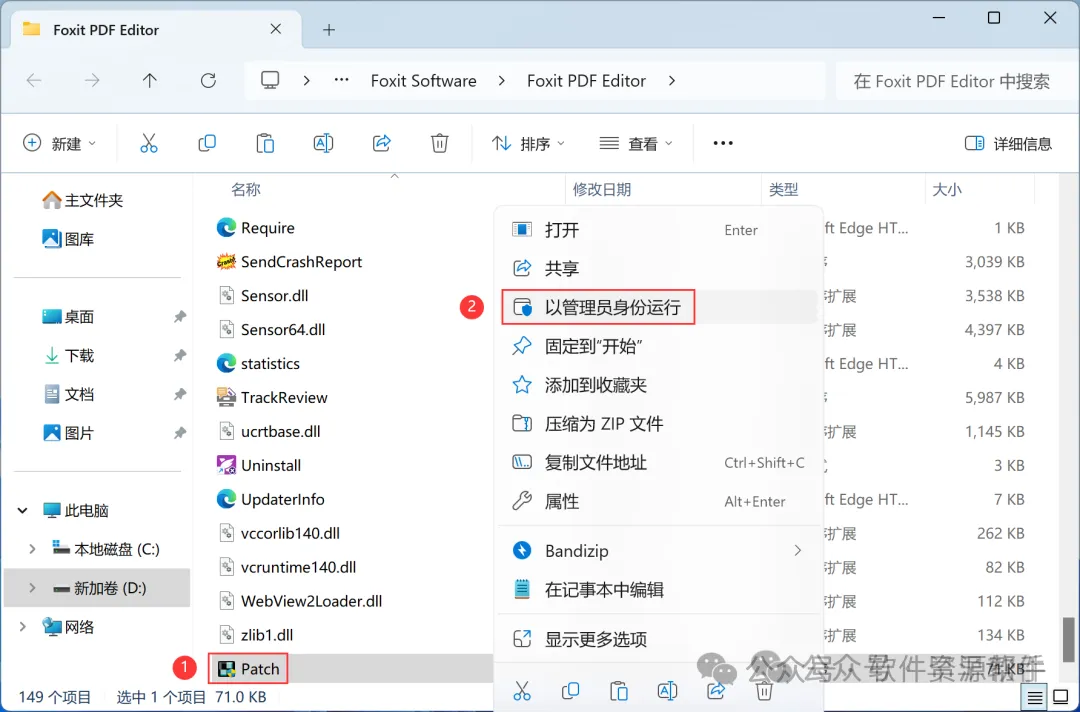The height and width of the screenshot is (712, 1080).
Task: Open the 新建 dropdown
Action: (59, 143)
